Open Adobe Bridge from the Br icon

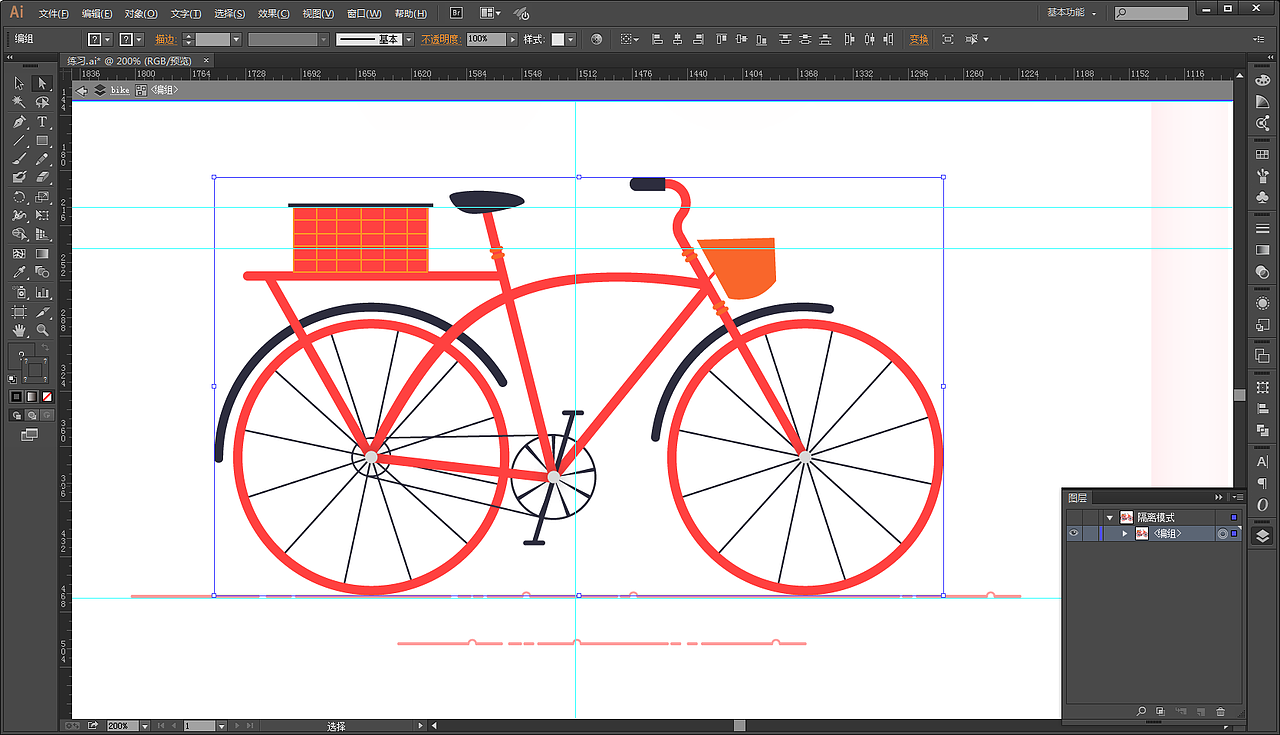pyautogui.click(x=455, y=13)
